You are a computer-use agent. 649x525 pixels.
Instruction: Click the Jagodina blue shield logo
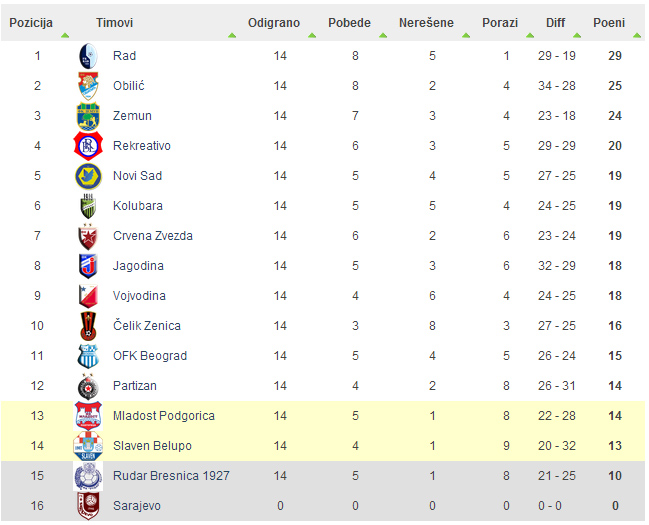point(88,266)
